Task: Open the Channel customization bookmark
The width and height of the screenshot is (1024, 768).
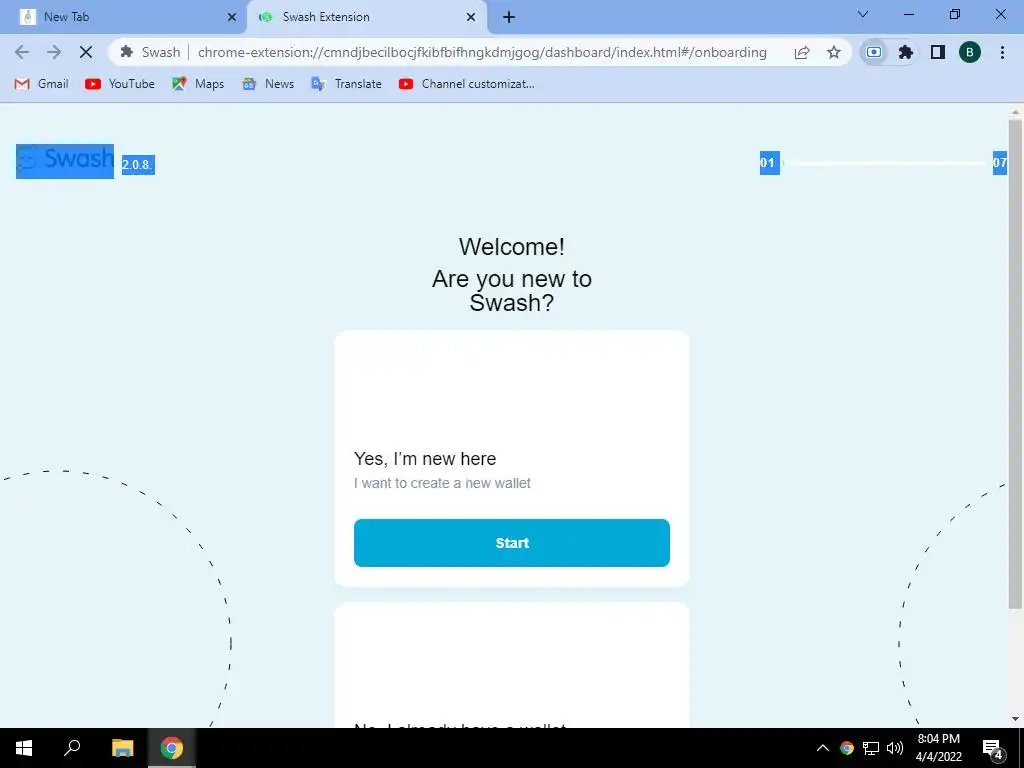Action: [466, 84]
